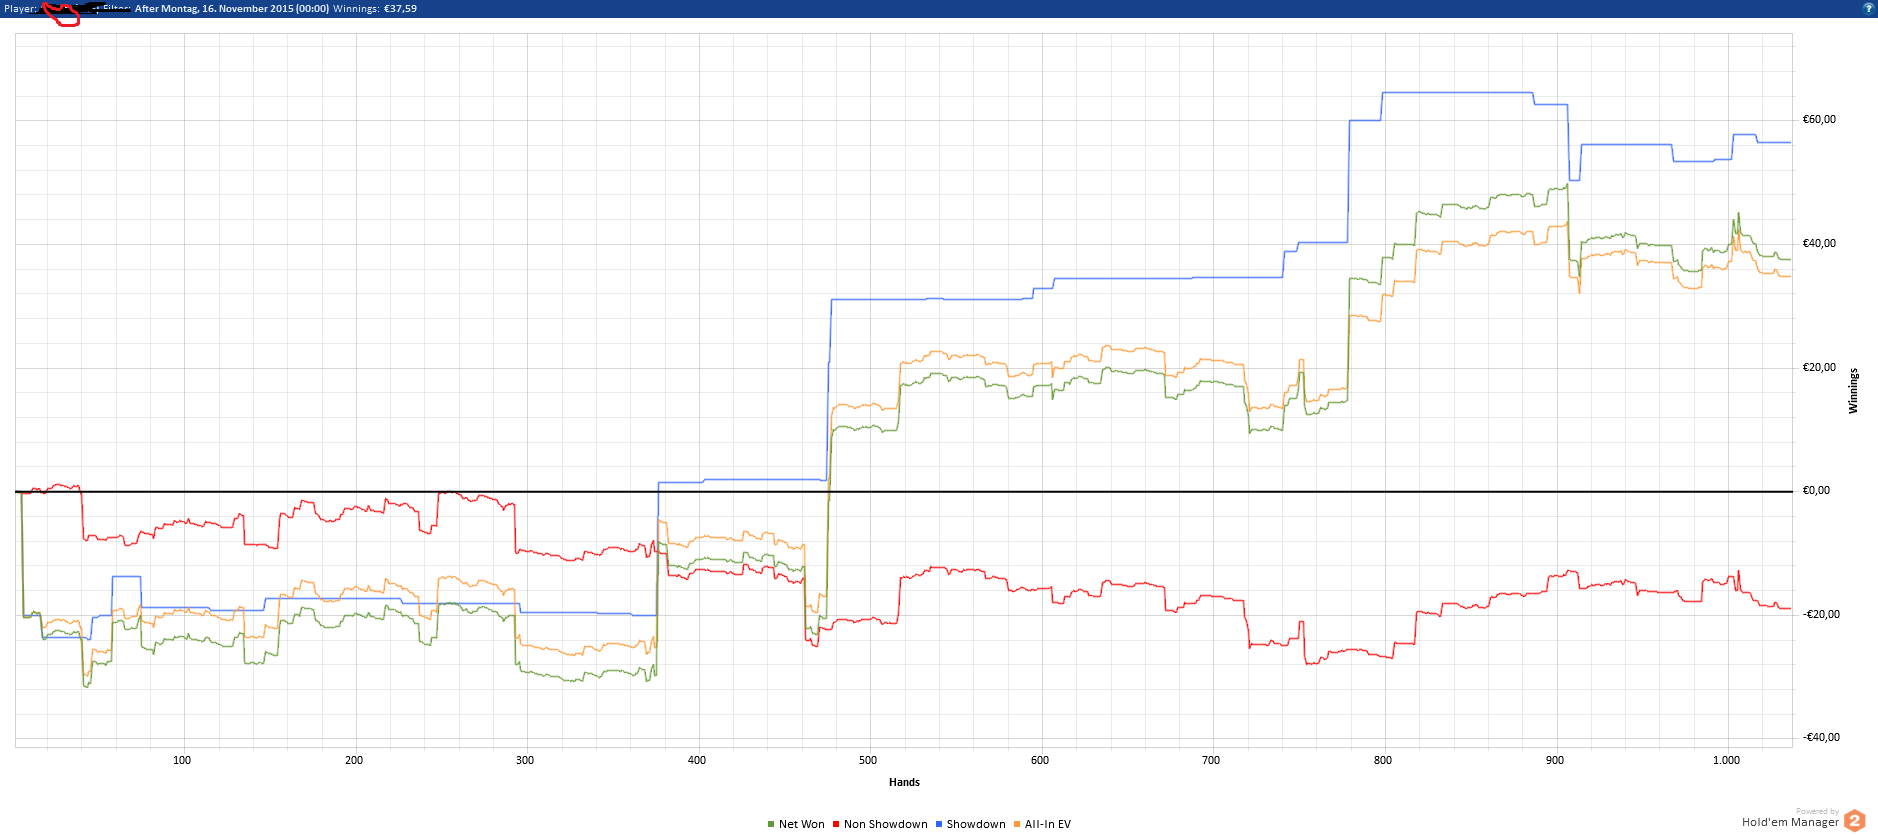The image size is (1878, 837).
Task: Click the negative '-€20,00' axis label
Action: (1821, 614)
